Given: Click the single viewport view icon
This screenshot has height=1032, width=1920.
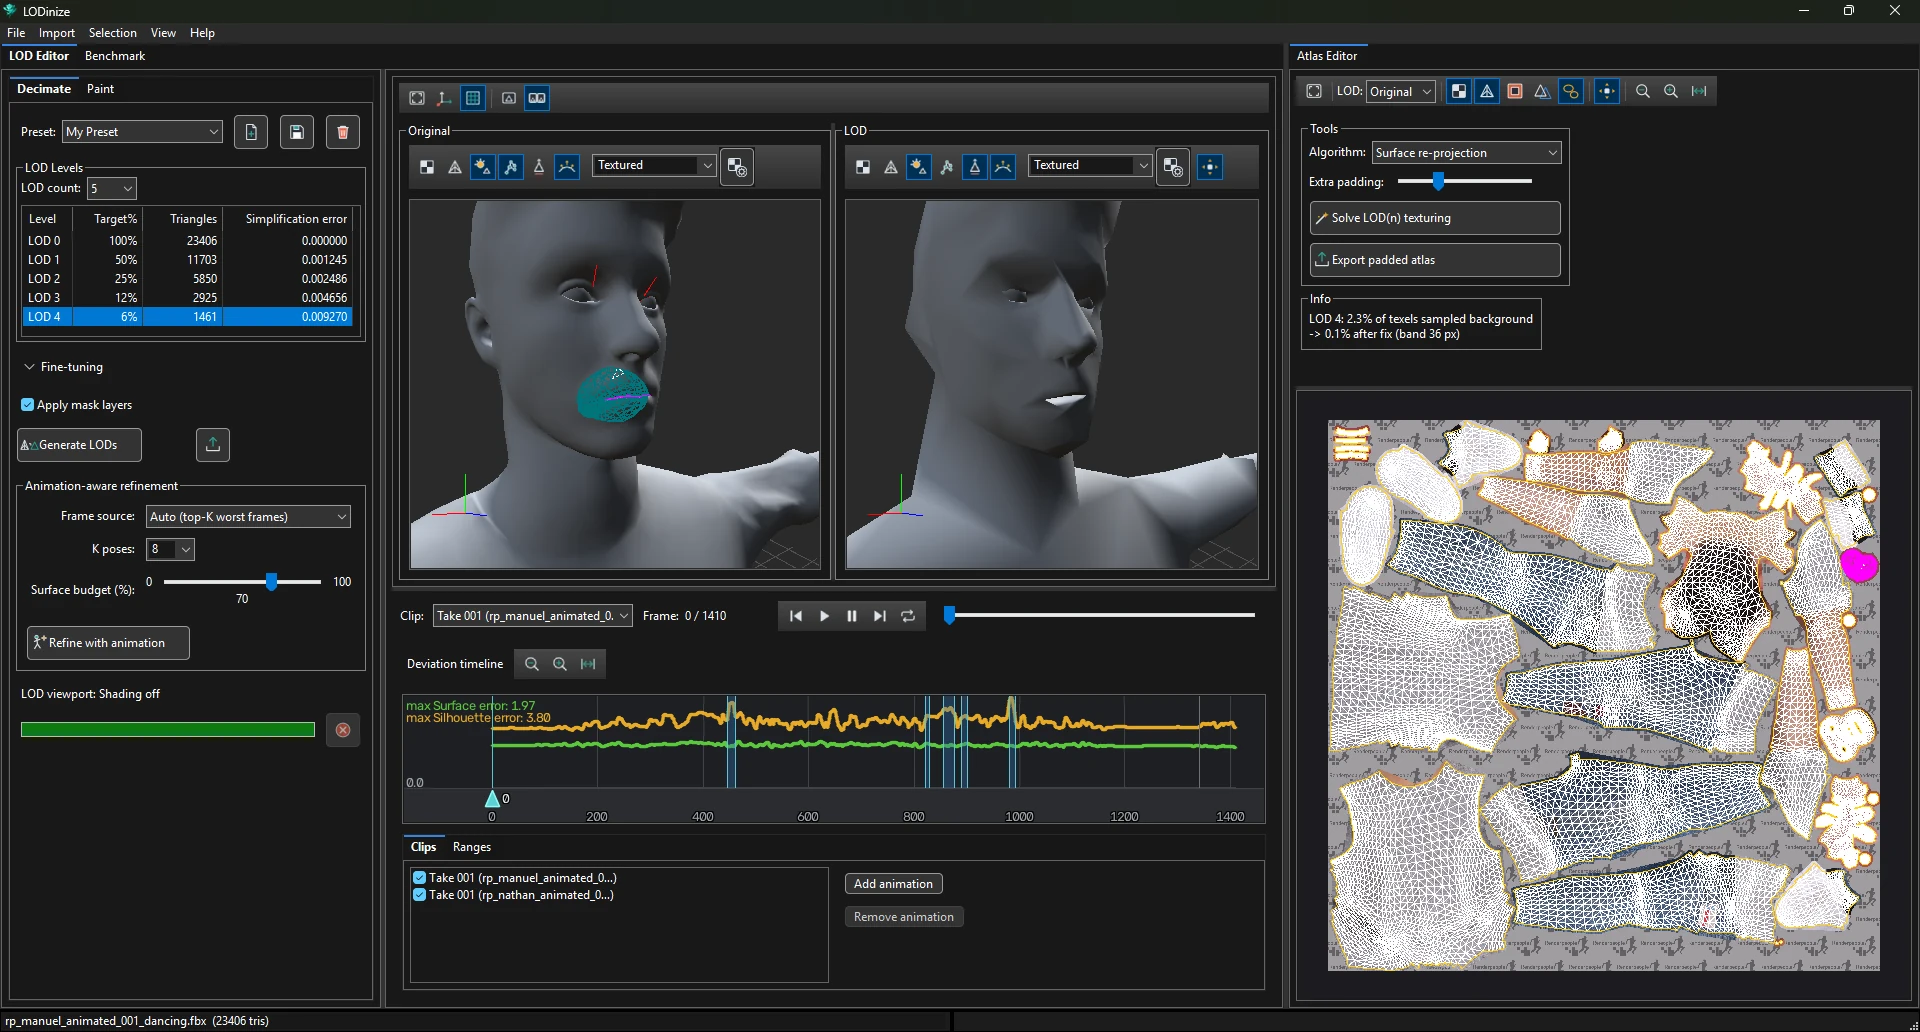Looking at the screenshot, I should 509,98.
